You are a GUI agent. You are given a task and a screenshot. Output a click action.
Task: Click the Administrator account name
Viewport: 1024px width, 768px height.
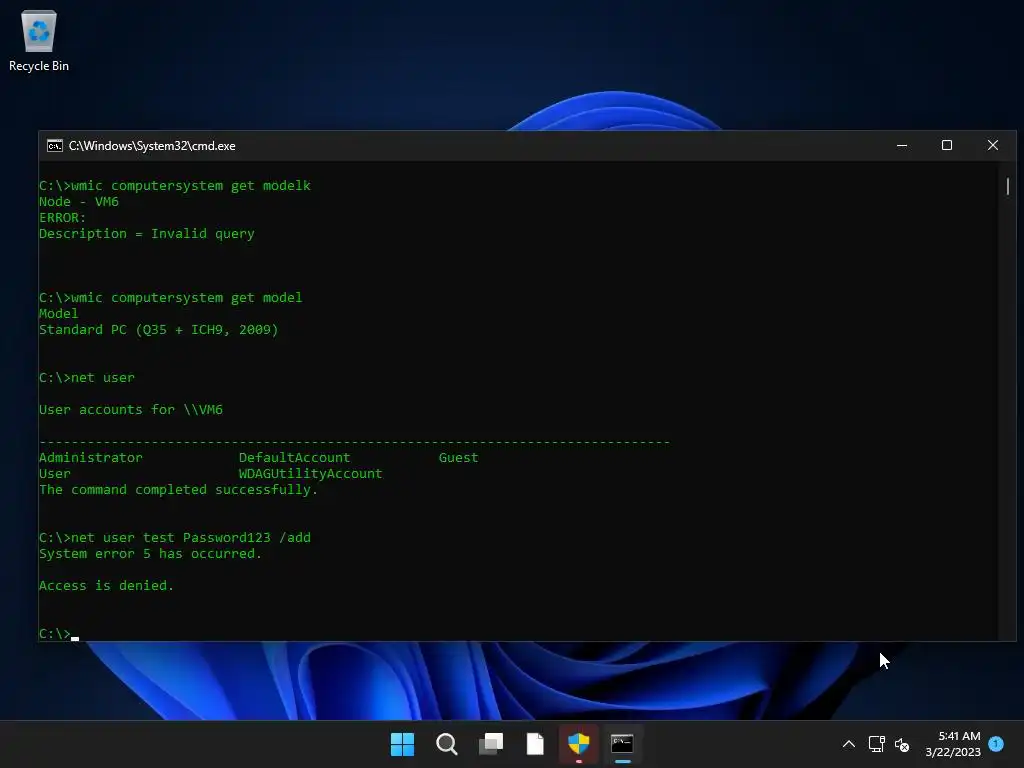click(x=91, y=458)
